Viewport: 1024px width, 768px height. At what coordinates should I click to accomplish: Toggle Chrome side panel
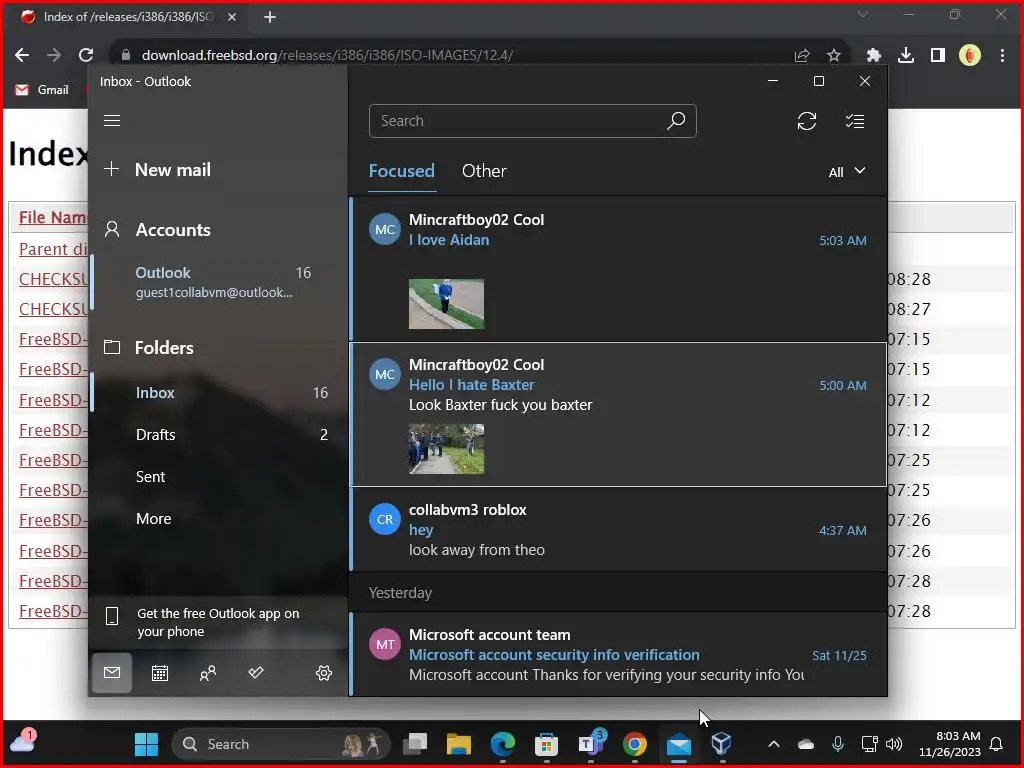pos(938,56)
